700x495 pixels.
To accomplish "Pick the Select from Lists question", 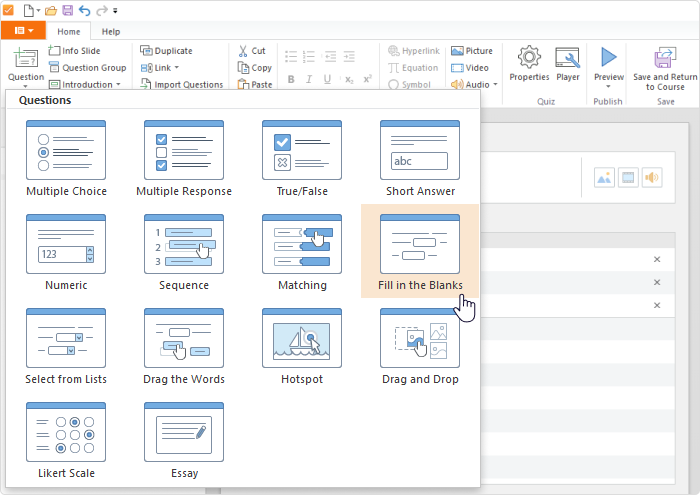I will click(66, 346).
